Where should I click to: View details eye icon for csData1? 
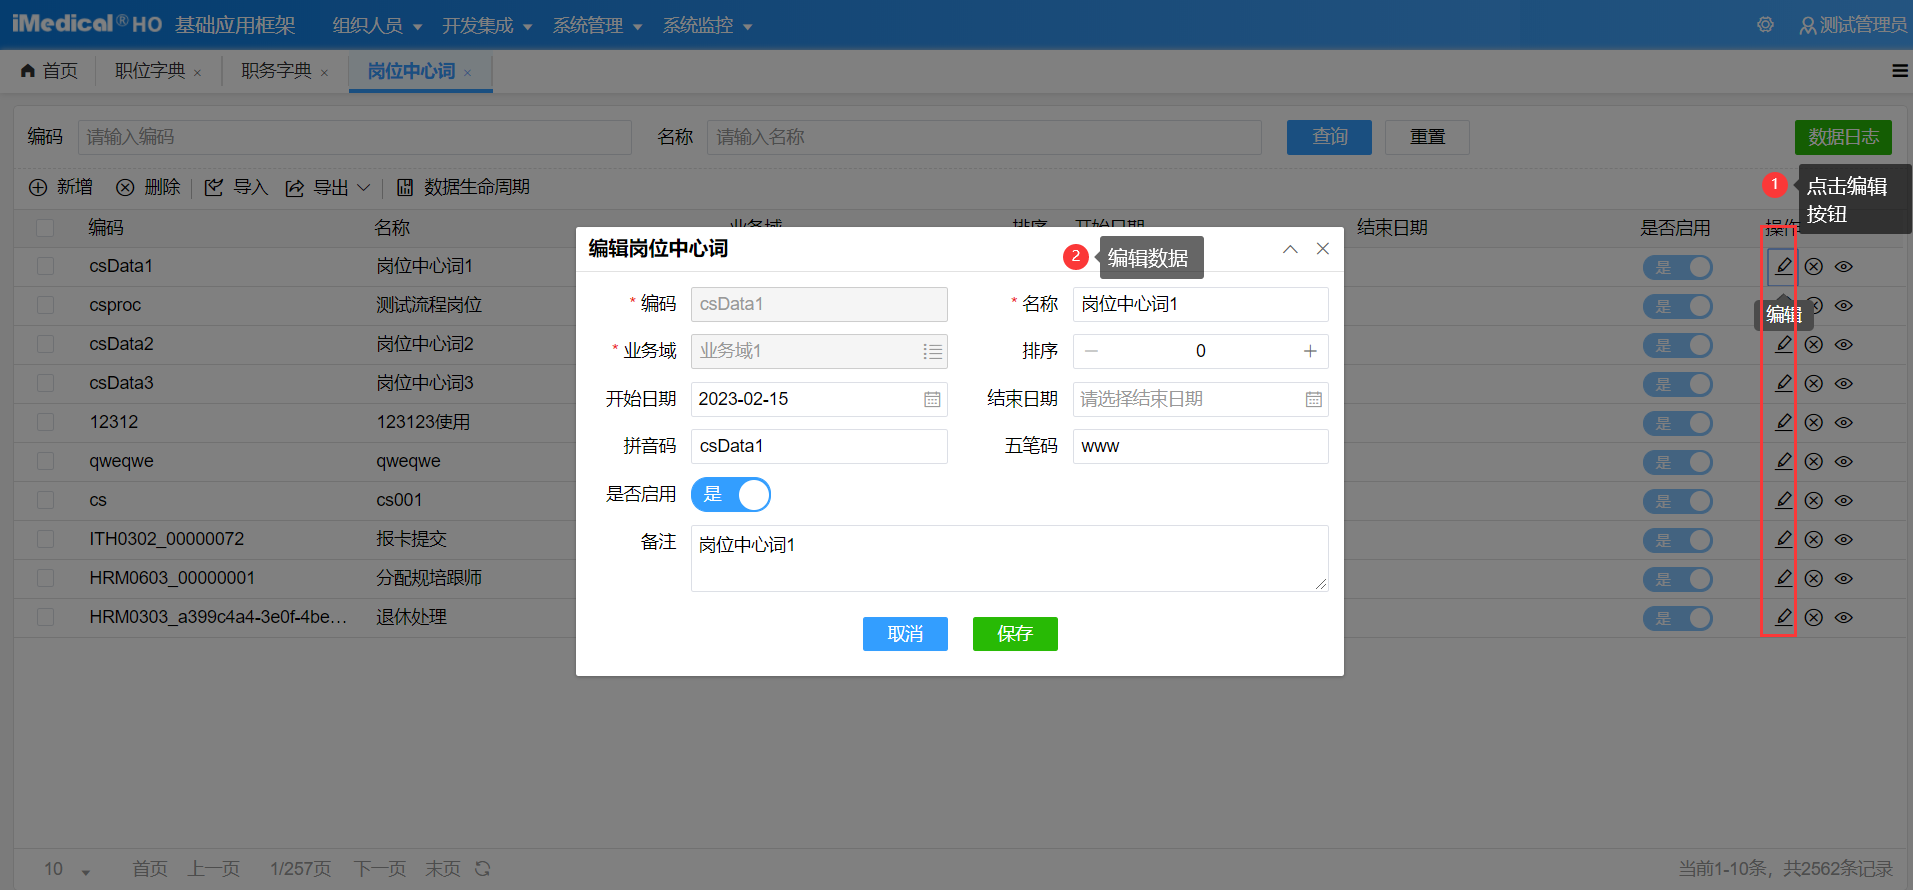click(x=1844, y=266)
